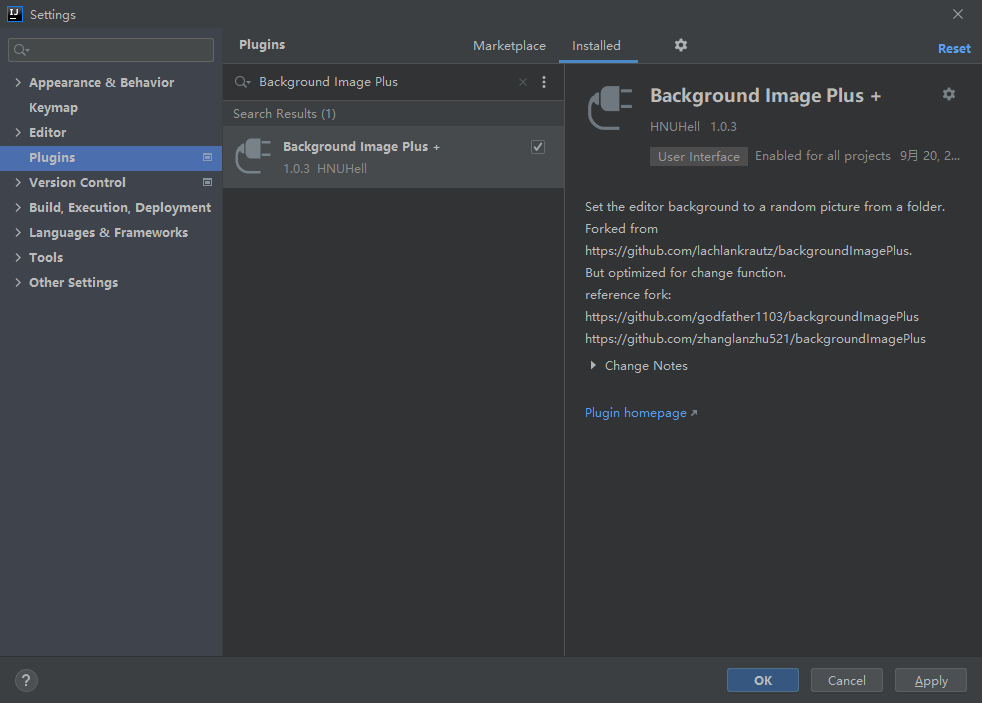The width and height of the screenshot is (982, 703).
Task: Switch to the Marketplace tab
Action: coord(509,46)
